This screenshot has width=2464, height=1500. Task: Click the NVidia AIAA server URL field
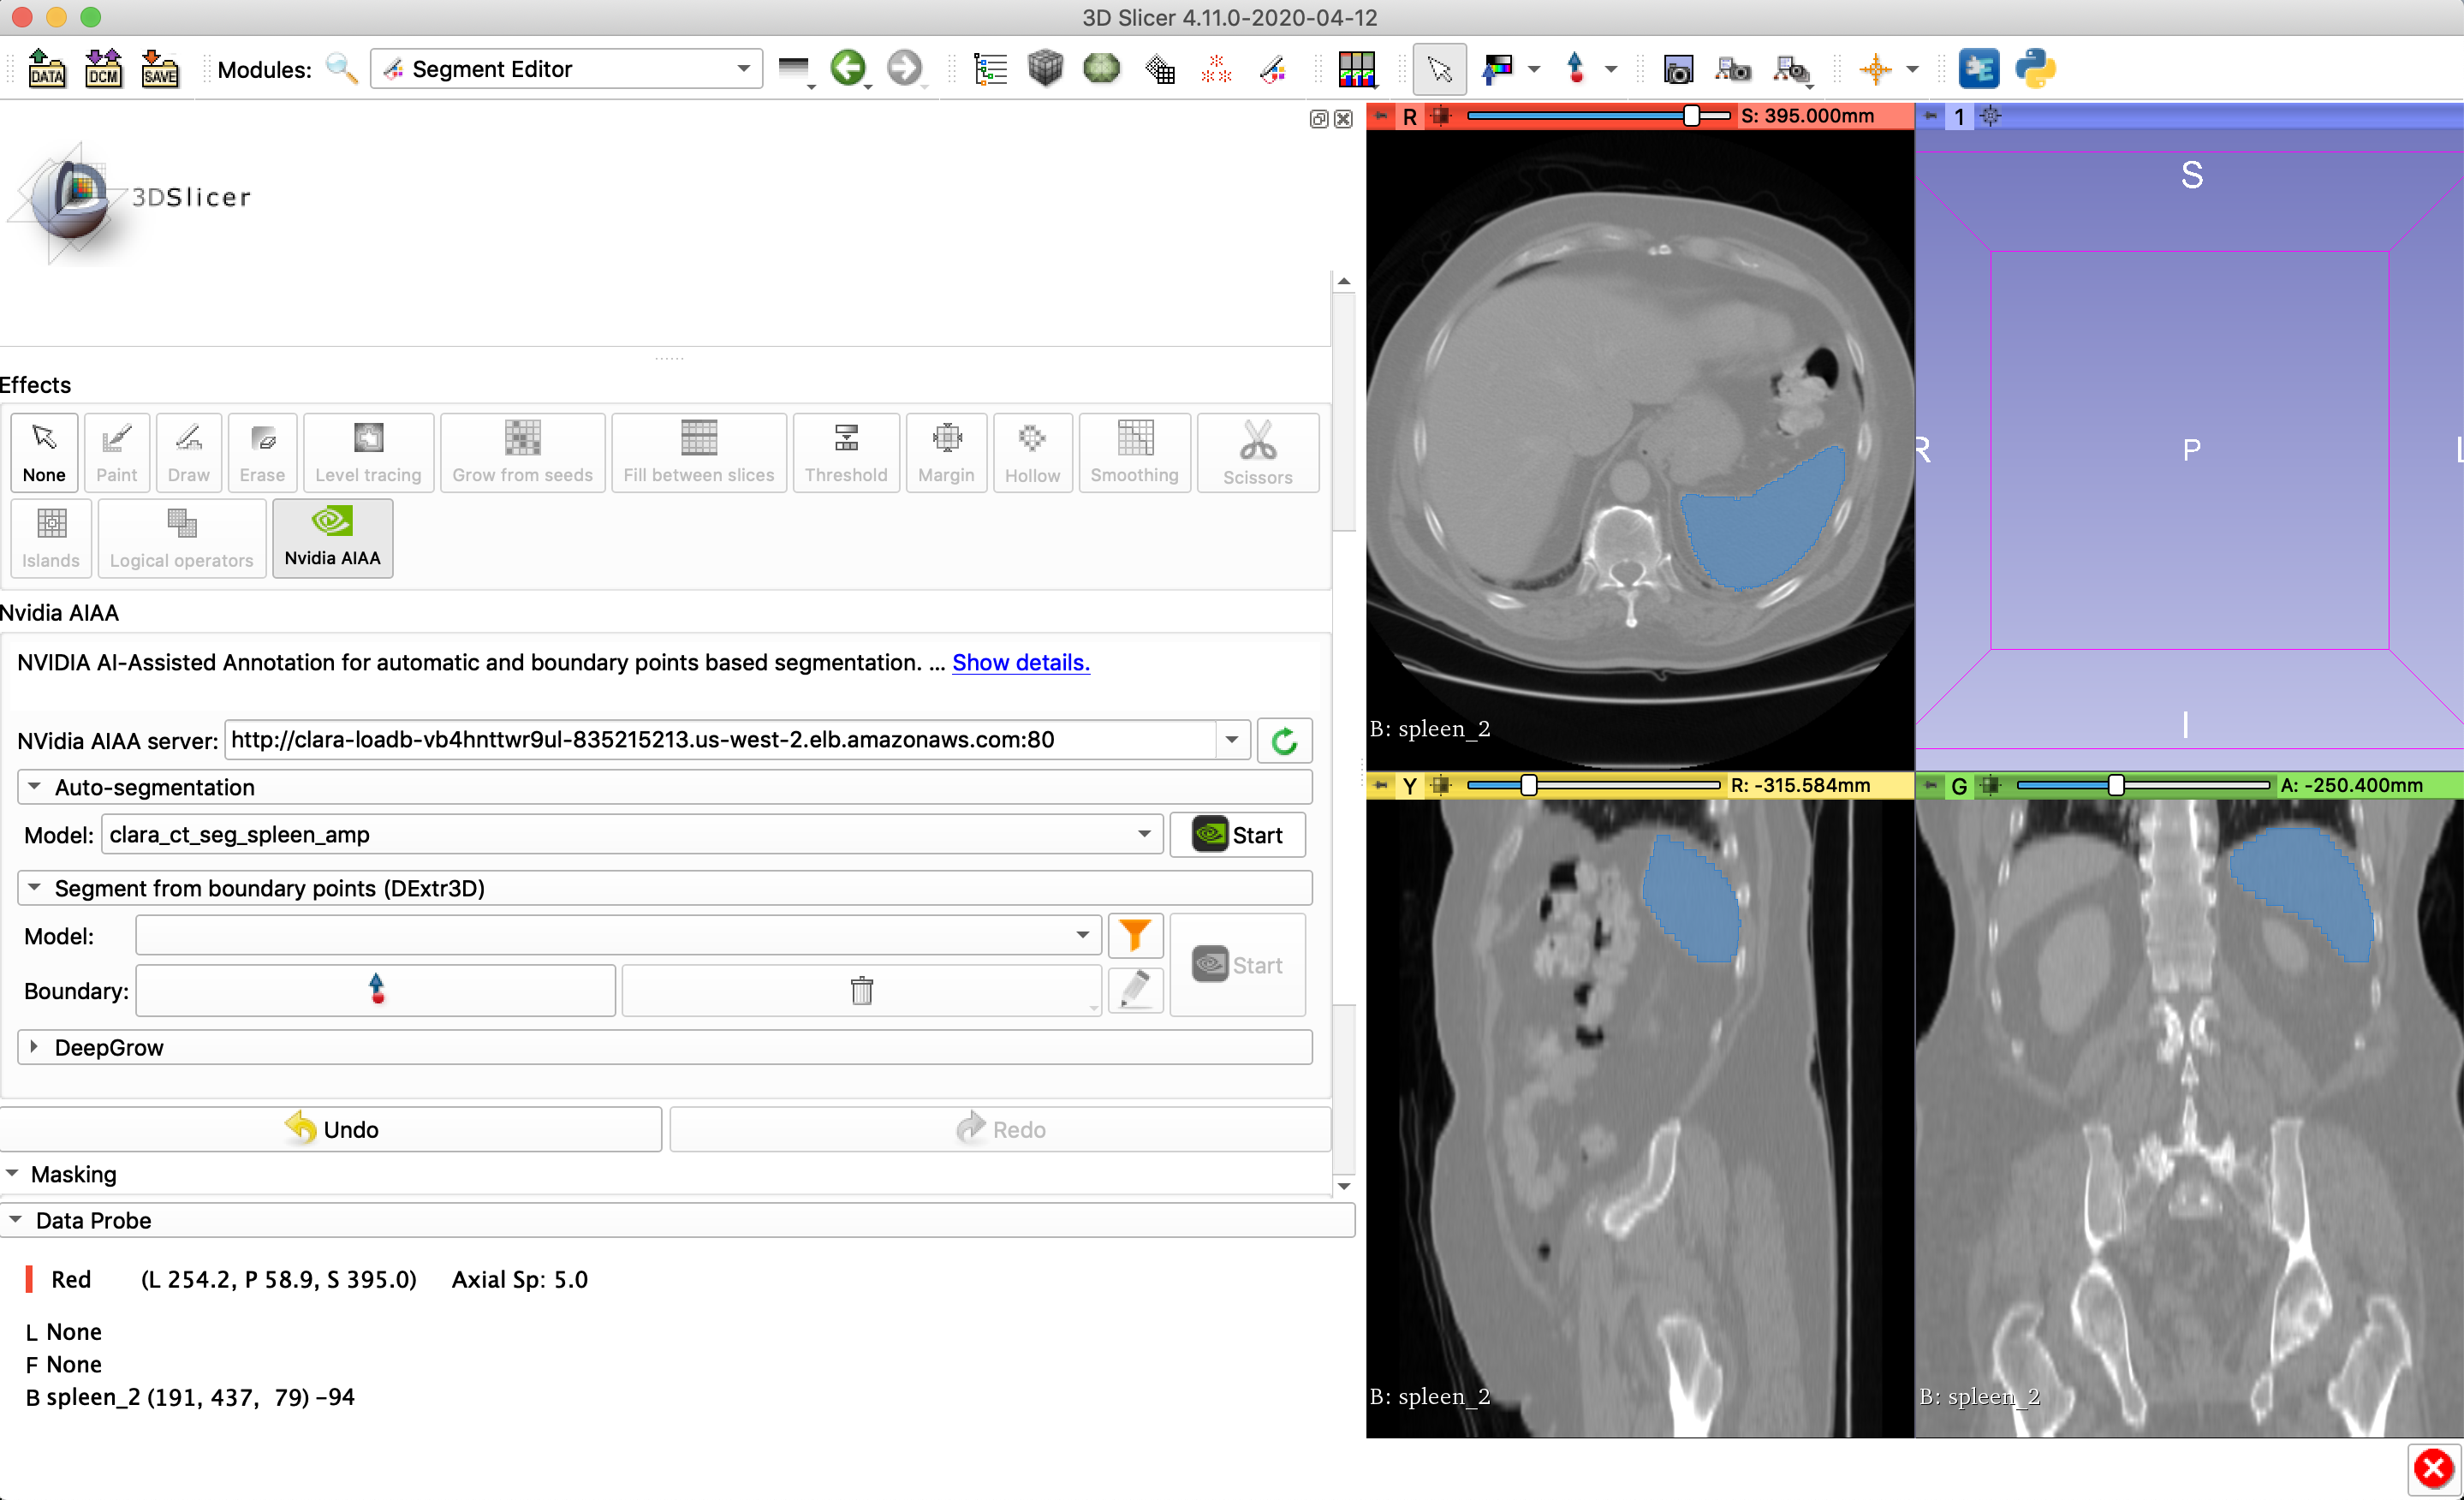[x=720, y=740]
